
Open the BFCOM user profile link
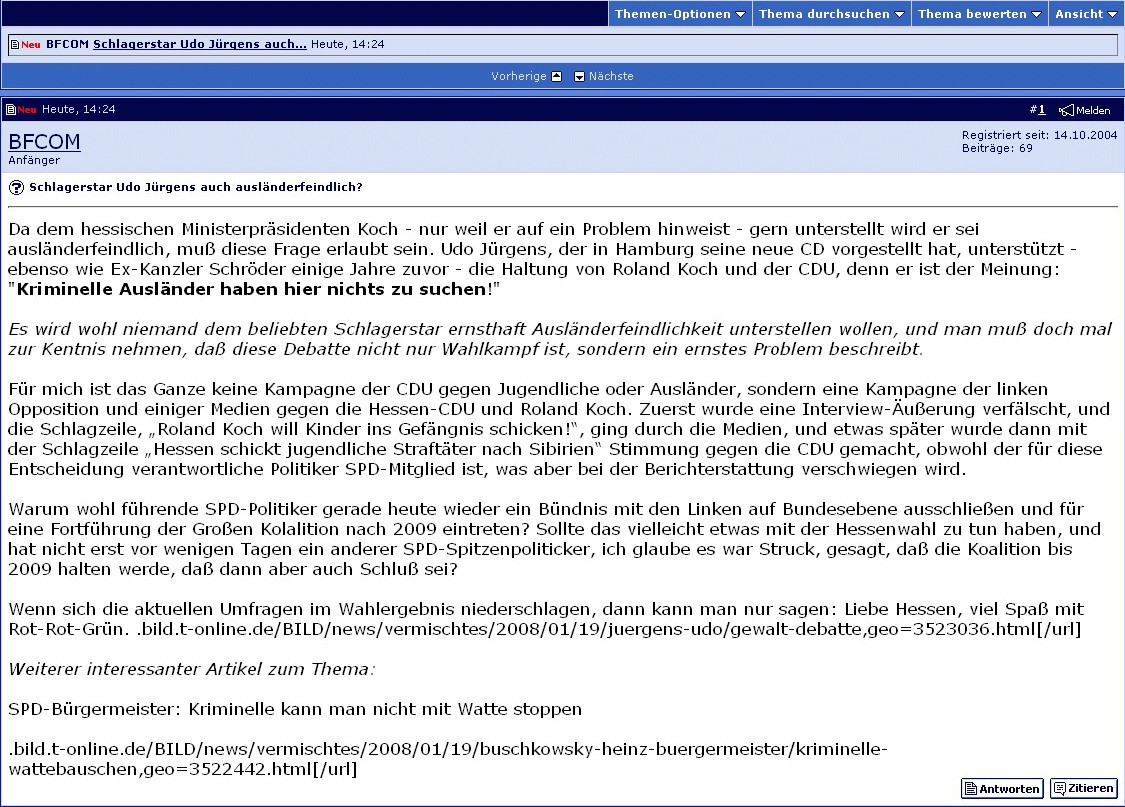click(44, 142)
